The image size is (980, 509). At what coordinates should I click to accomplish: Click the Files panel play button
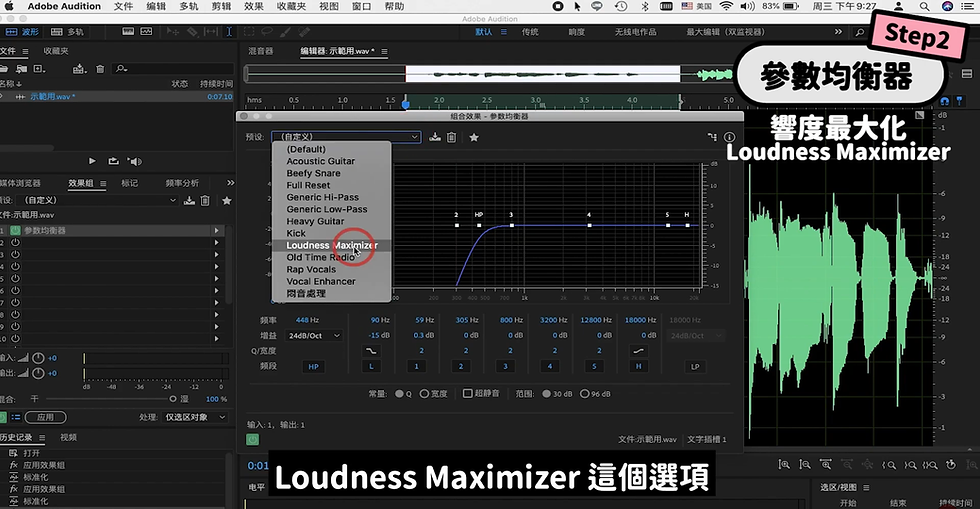point(92,161)
